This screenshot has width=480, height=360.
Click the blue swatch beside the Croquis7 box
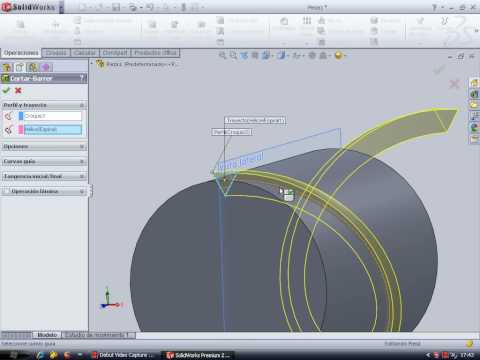21,116
